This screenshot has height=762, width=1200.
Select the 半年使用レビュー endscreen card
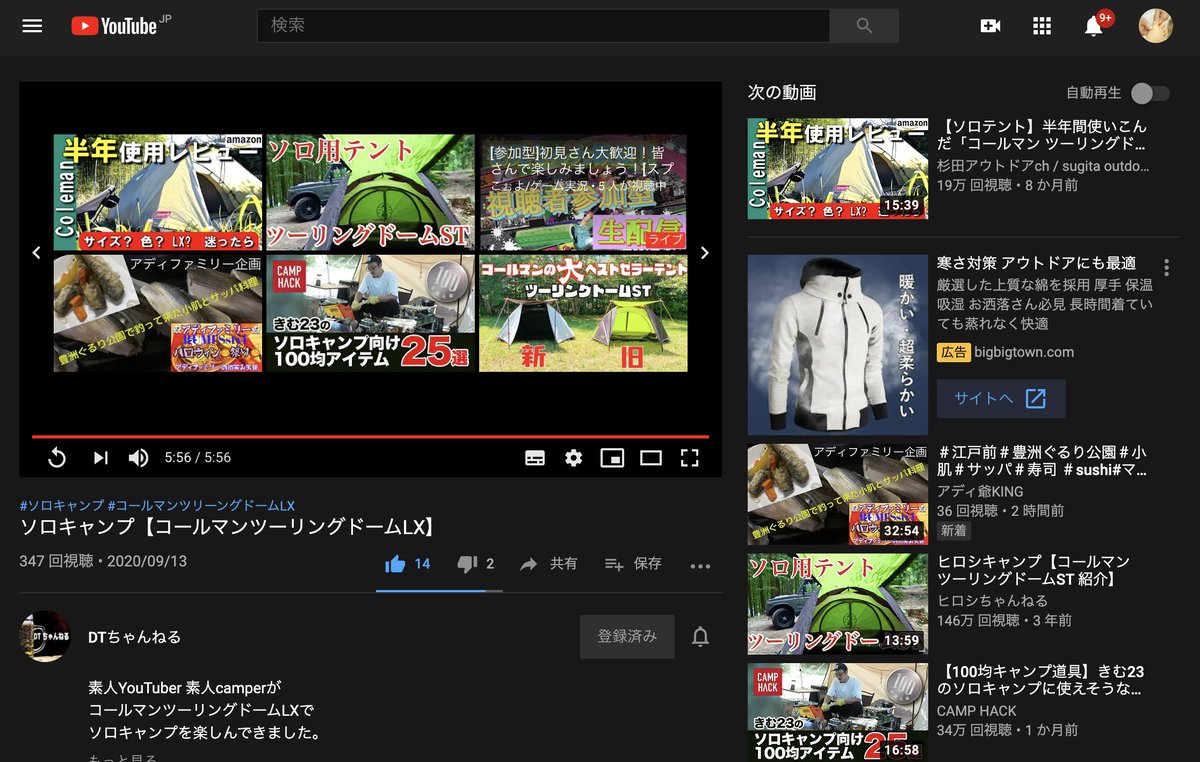tap(158, 192)
